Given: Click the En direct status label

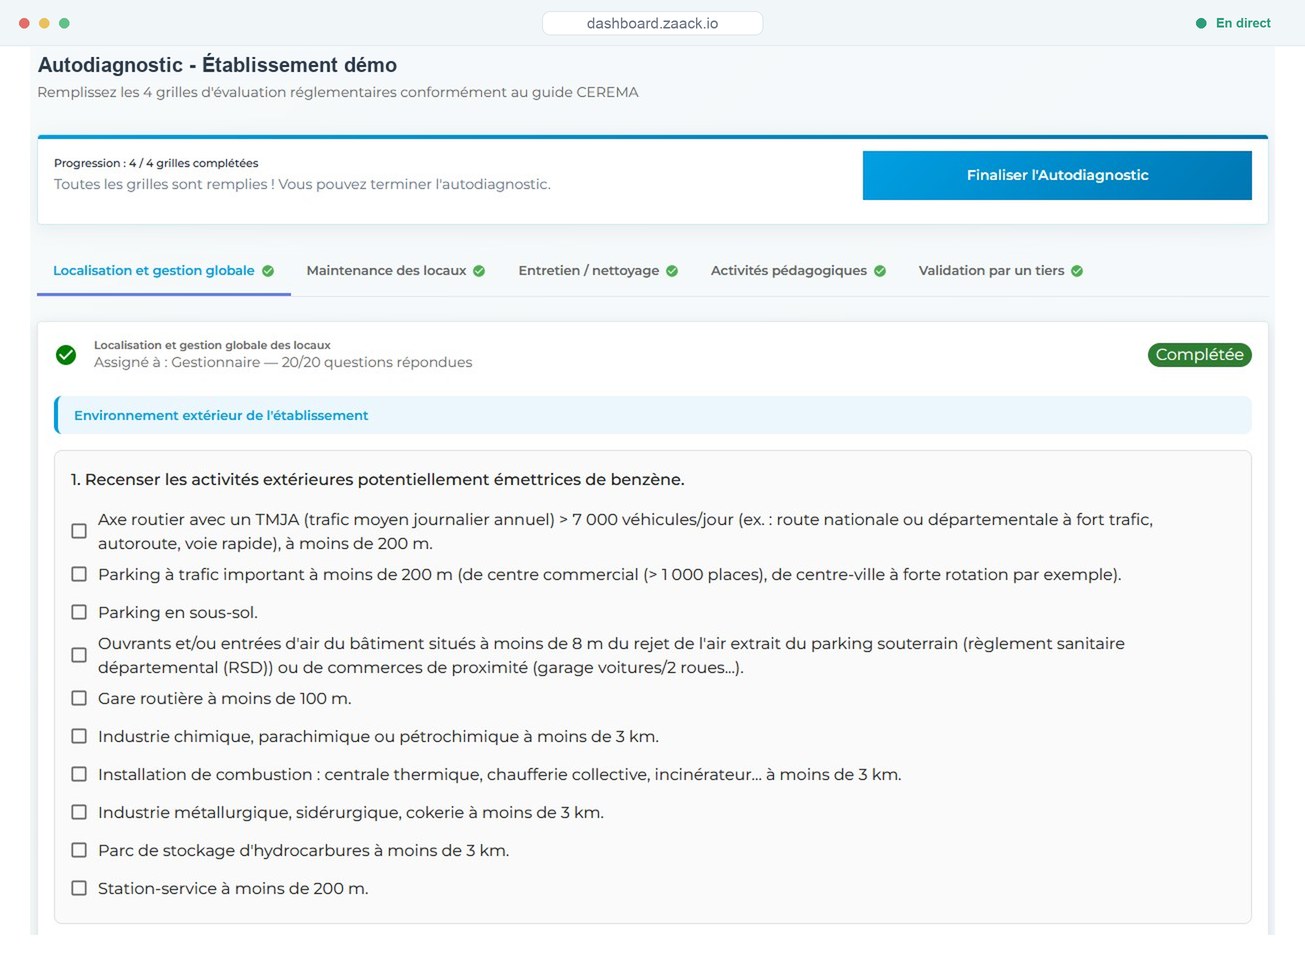Looking at the screenshot, I should 1243,23.
